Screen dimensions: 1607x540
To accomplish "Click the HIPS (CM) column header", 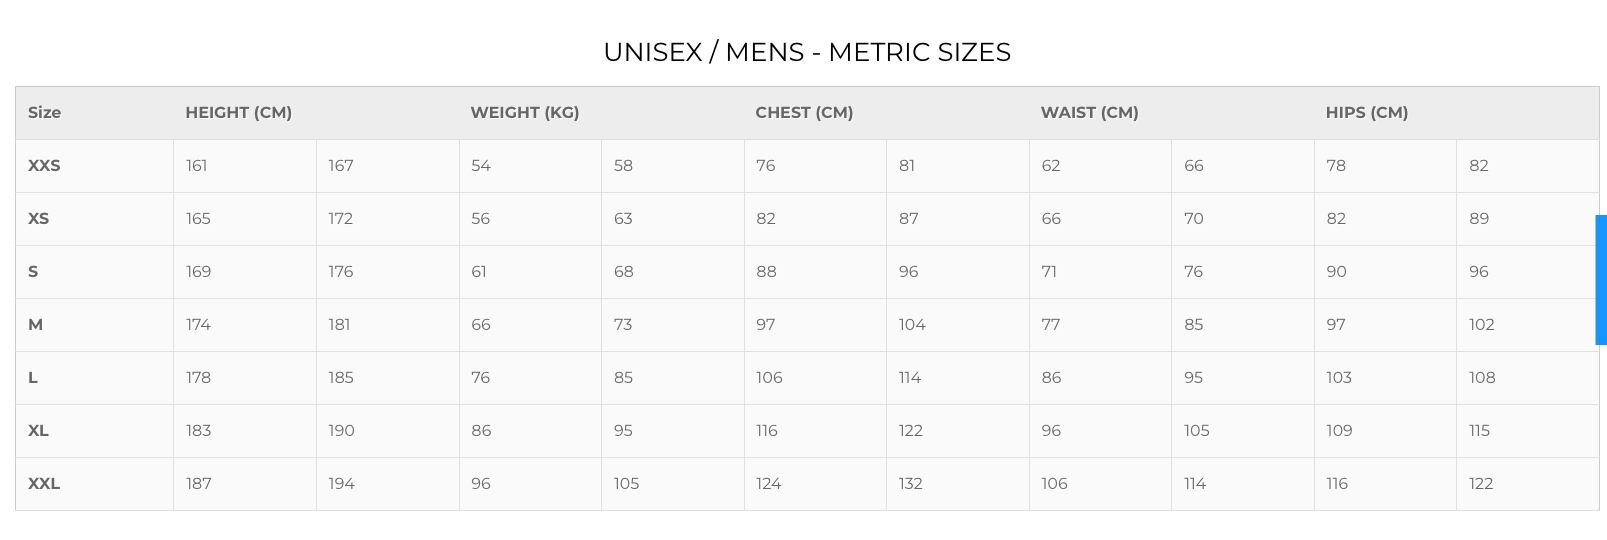I will pos(1366,112).
